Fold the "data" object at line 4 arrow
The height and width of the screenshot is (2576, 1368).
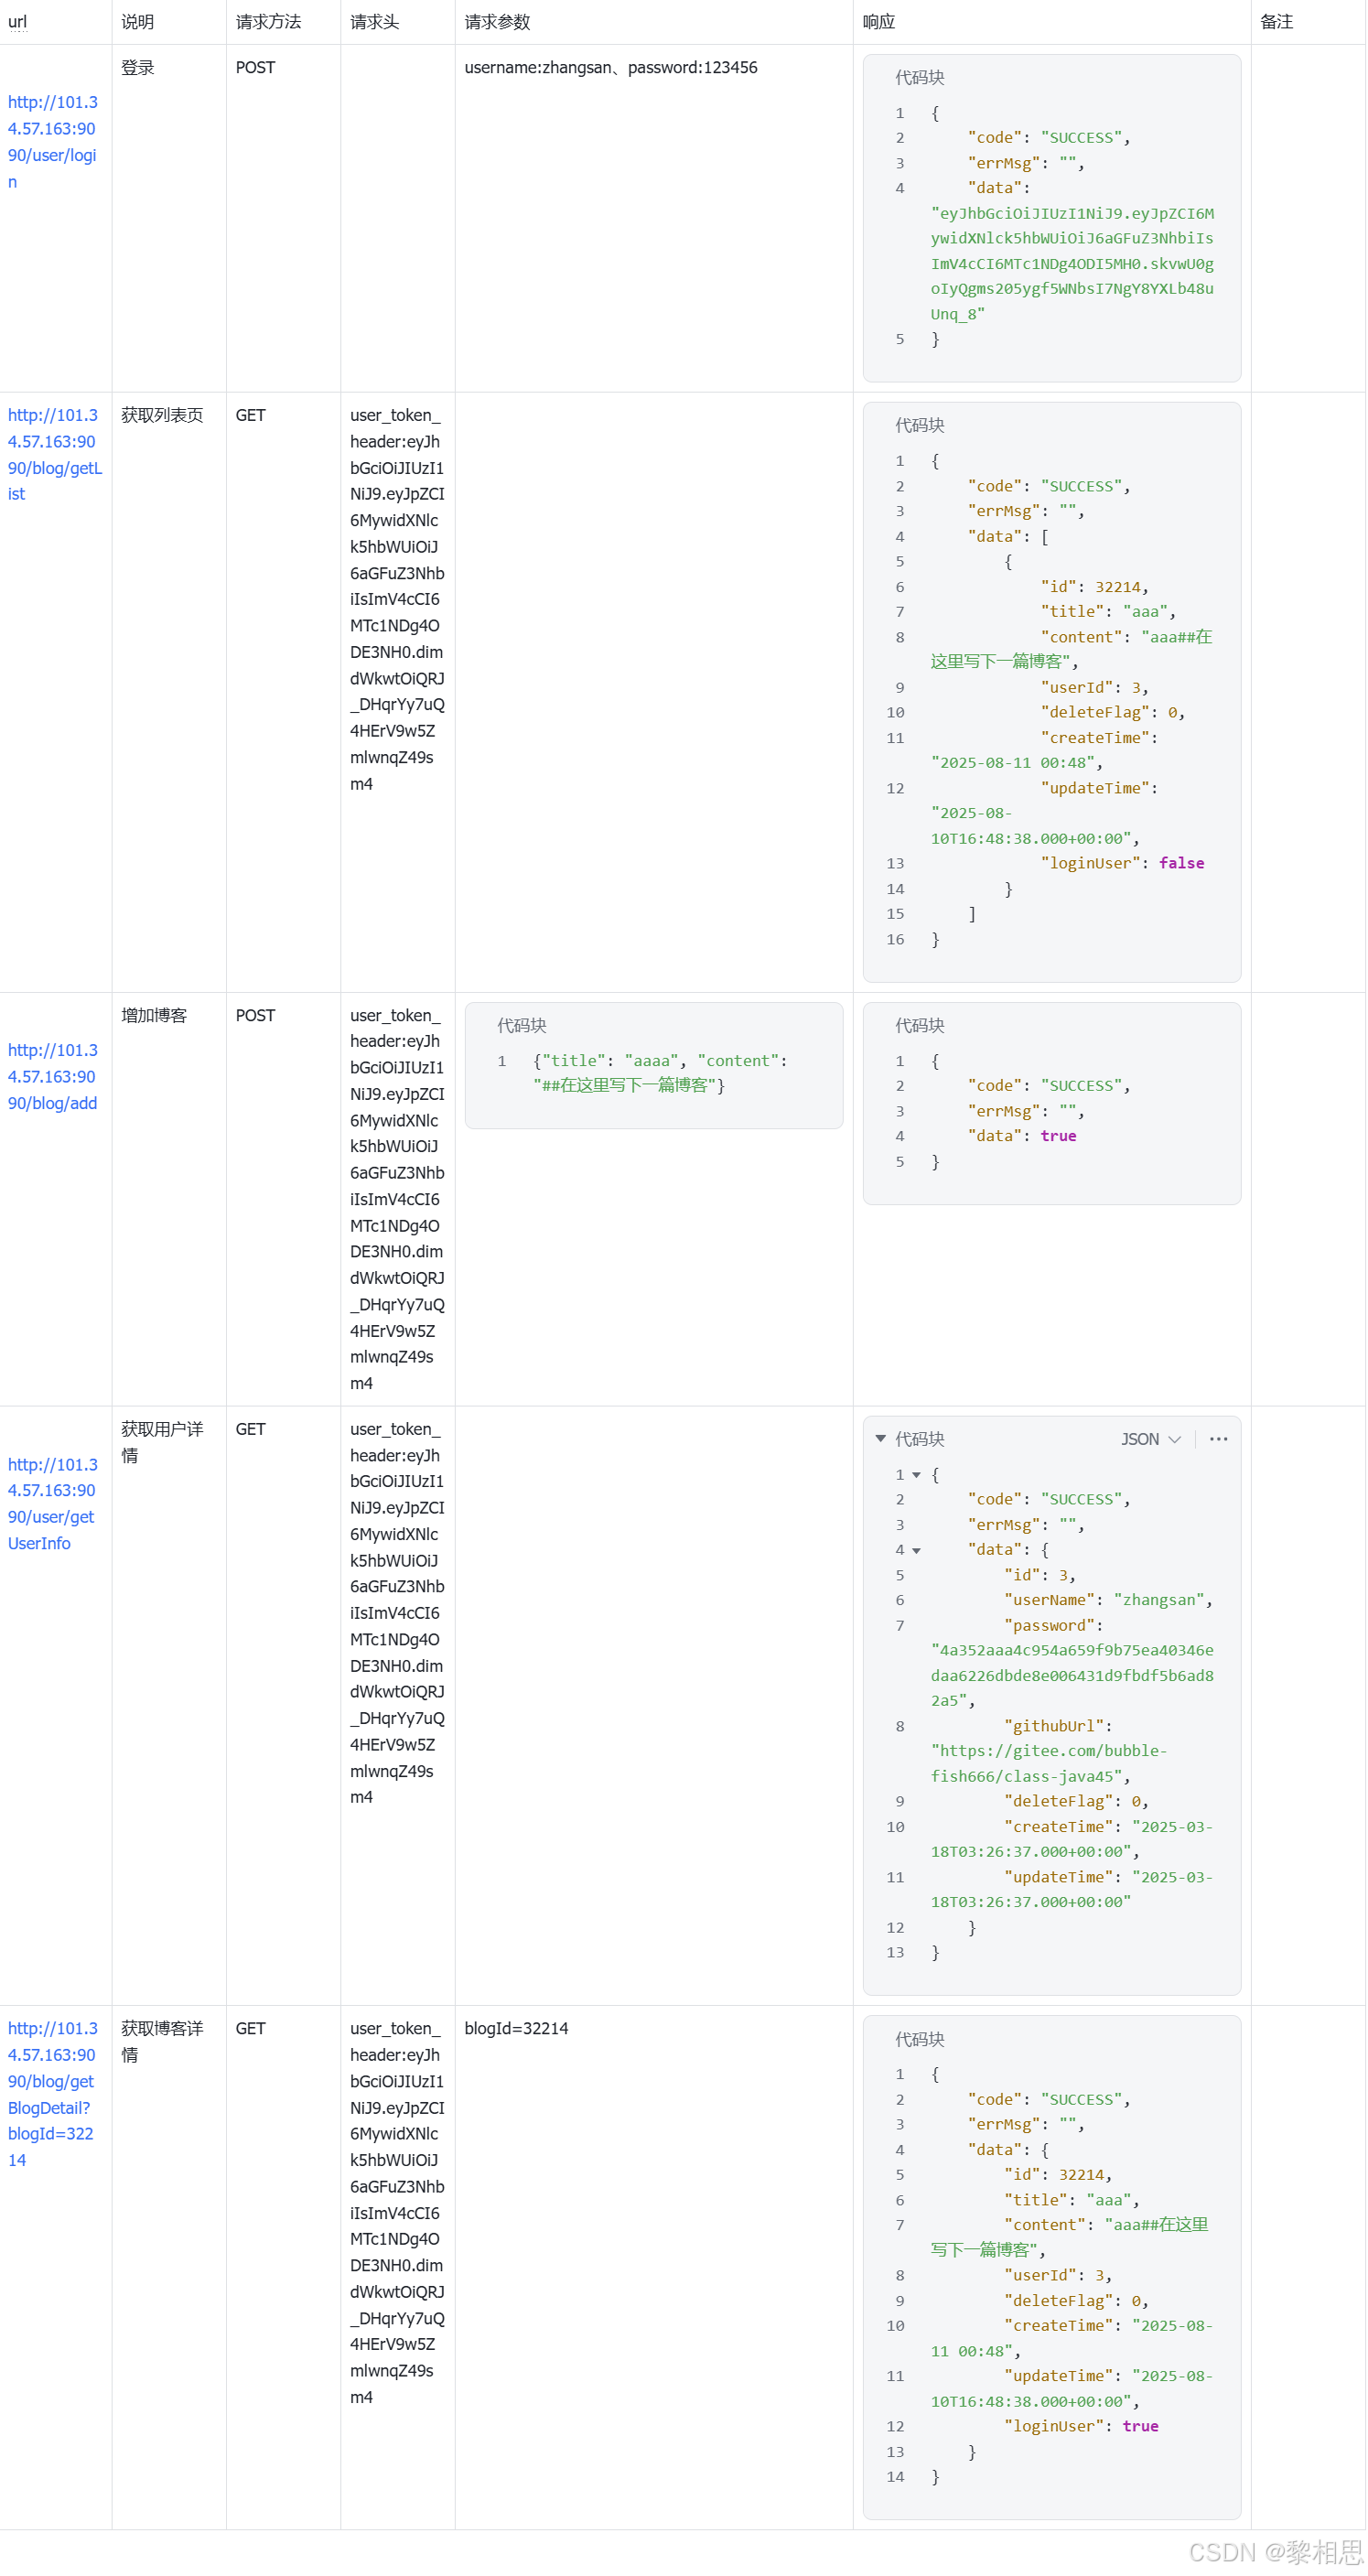(916, 1549)
